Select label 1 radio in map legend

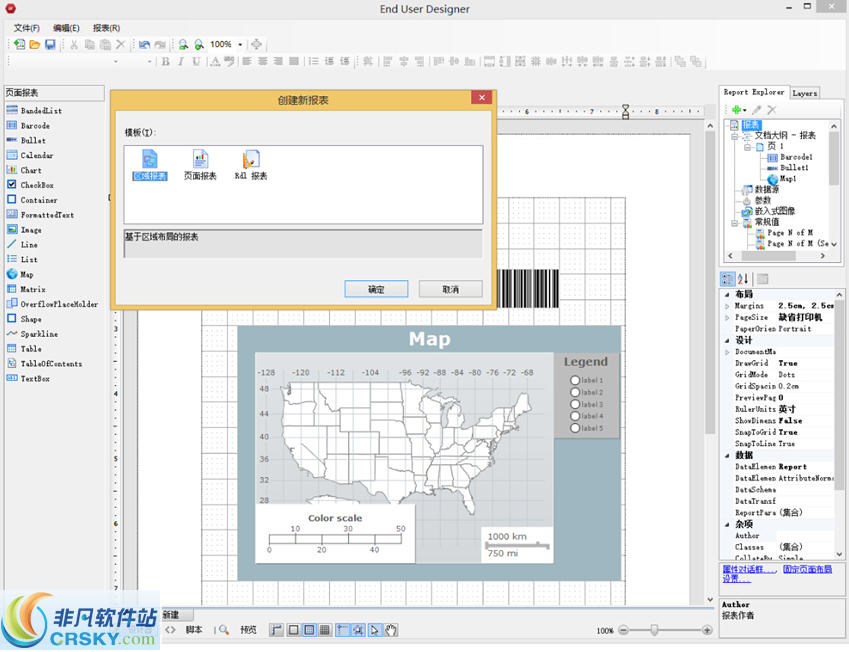(575, 380)
